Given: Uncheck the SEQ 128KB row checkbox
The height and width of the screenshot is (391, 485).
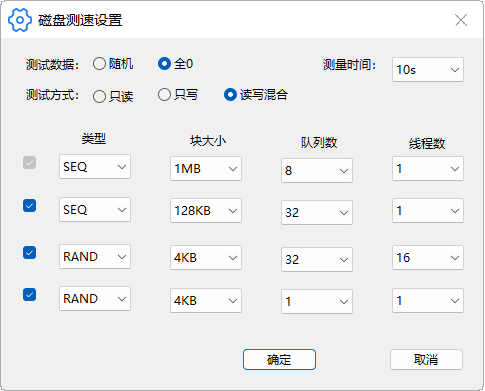Looking at the screenshot, I should [x=29, y=205].
